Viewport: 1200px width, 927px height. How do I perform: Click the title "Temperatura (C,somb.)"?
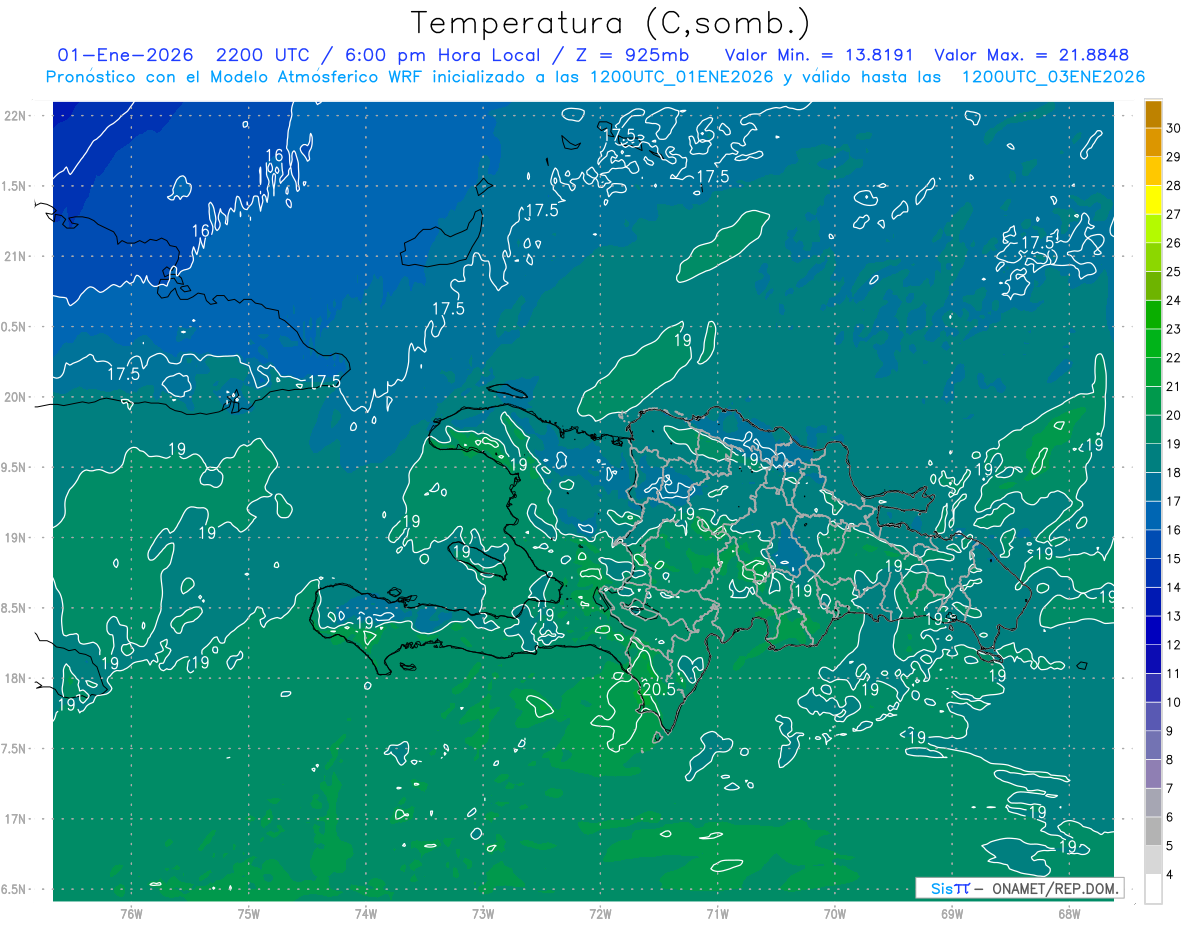click(611, 23)
